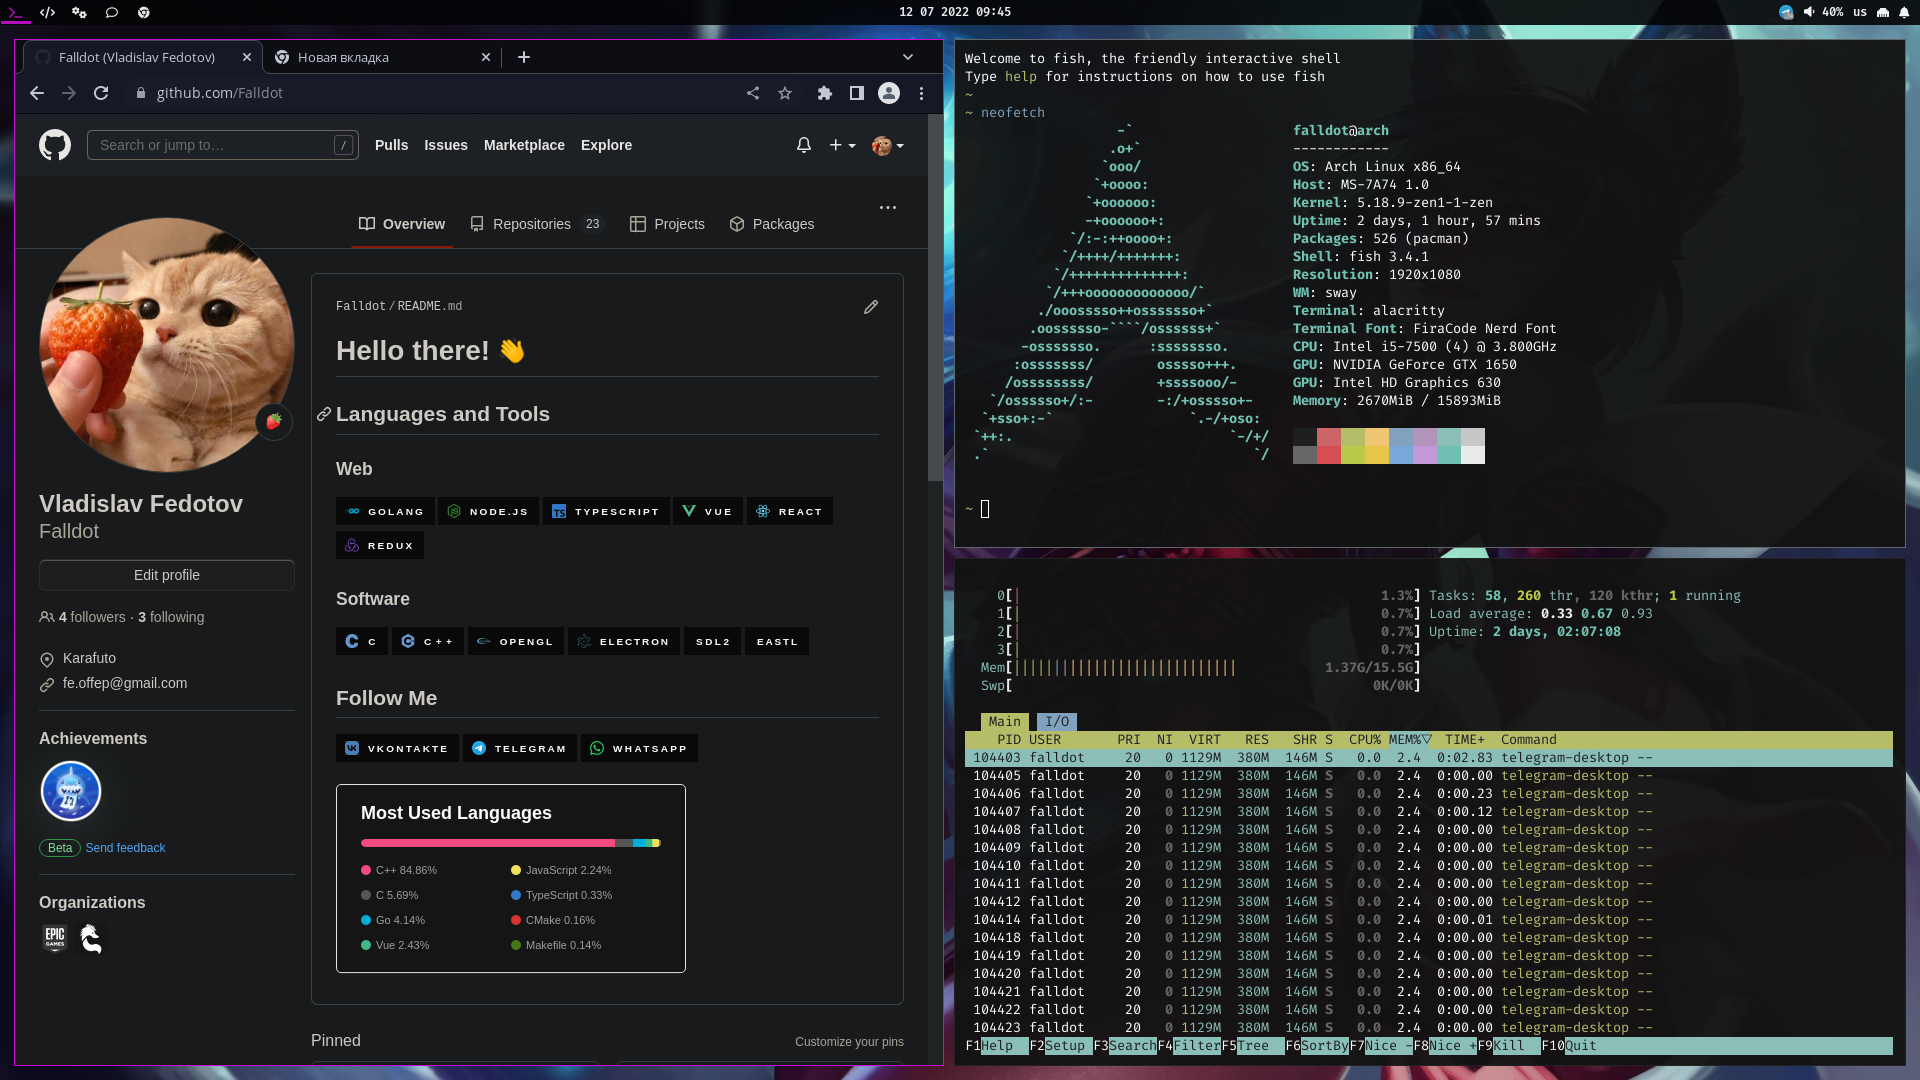Click the Languages and Tools anchor link icon

[324, 414]
